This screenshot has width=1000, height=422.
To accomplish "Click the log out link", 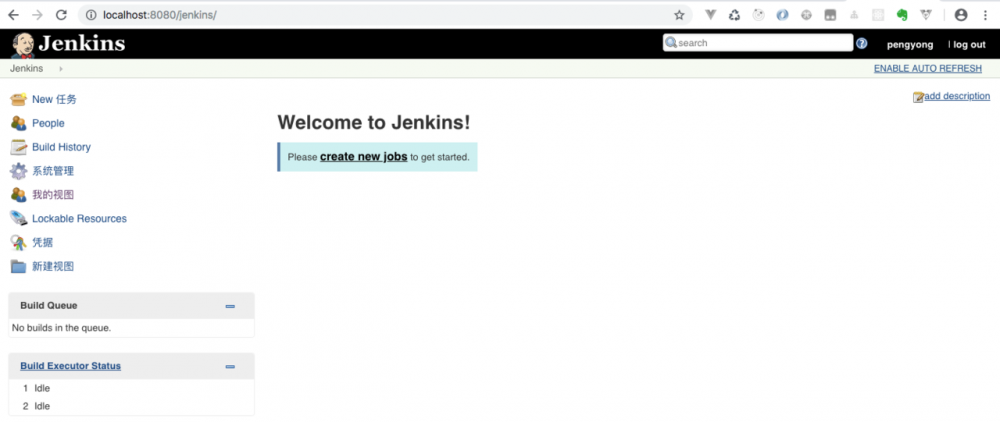I will 969,45.
